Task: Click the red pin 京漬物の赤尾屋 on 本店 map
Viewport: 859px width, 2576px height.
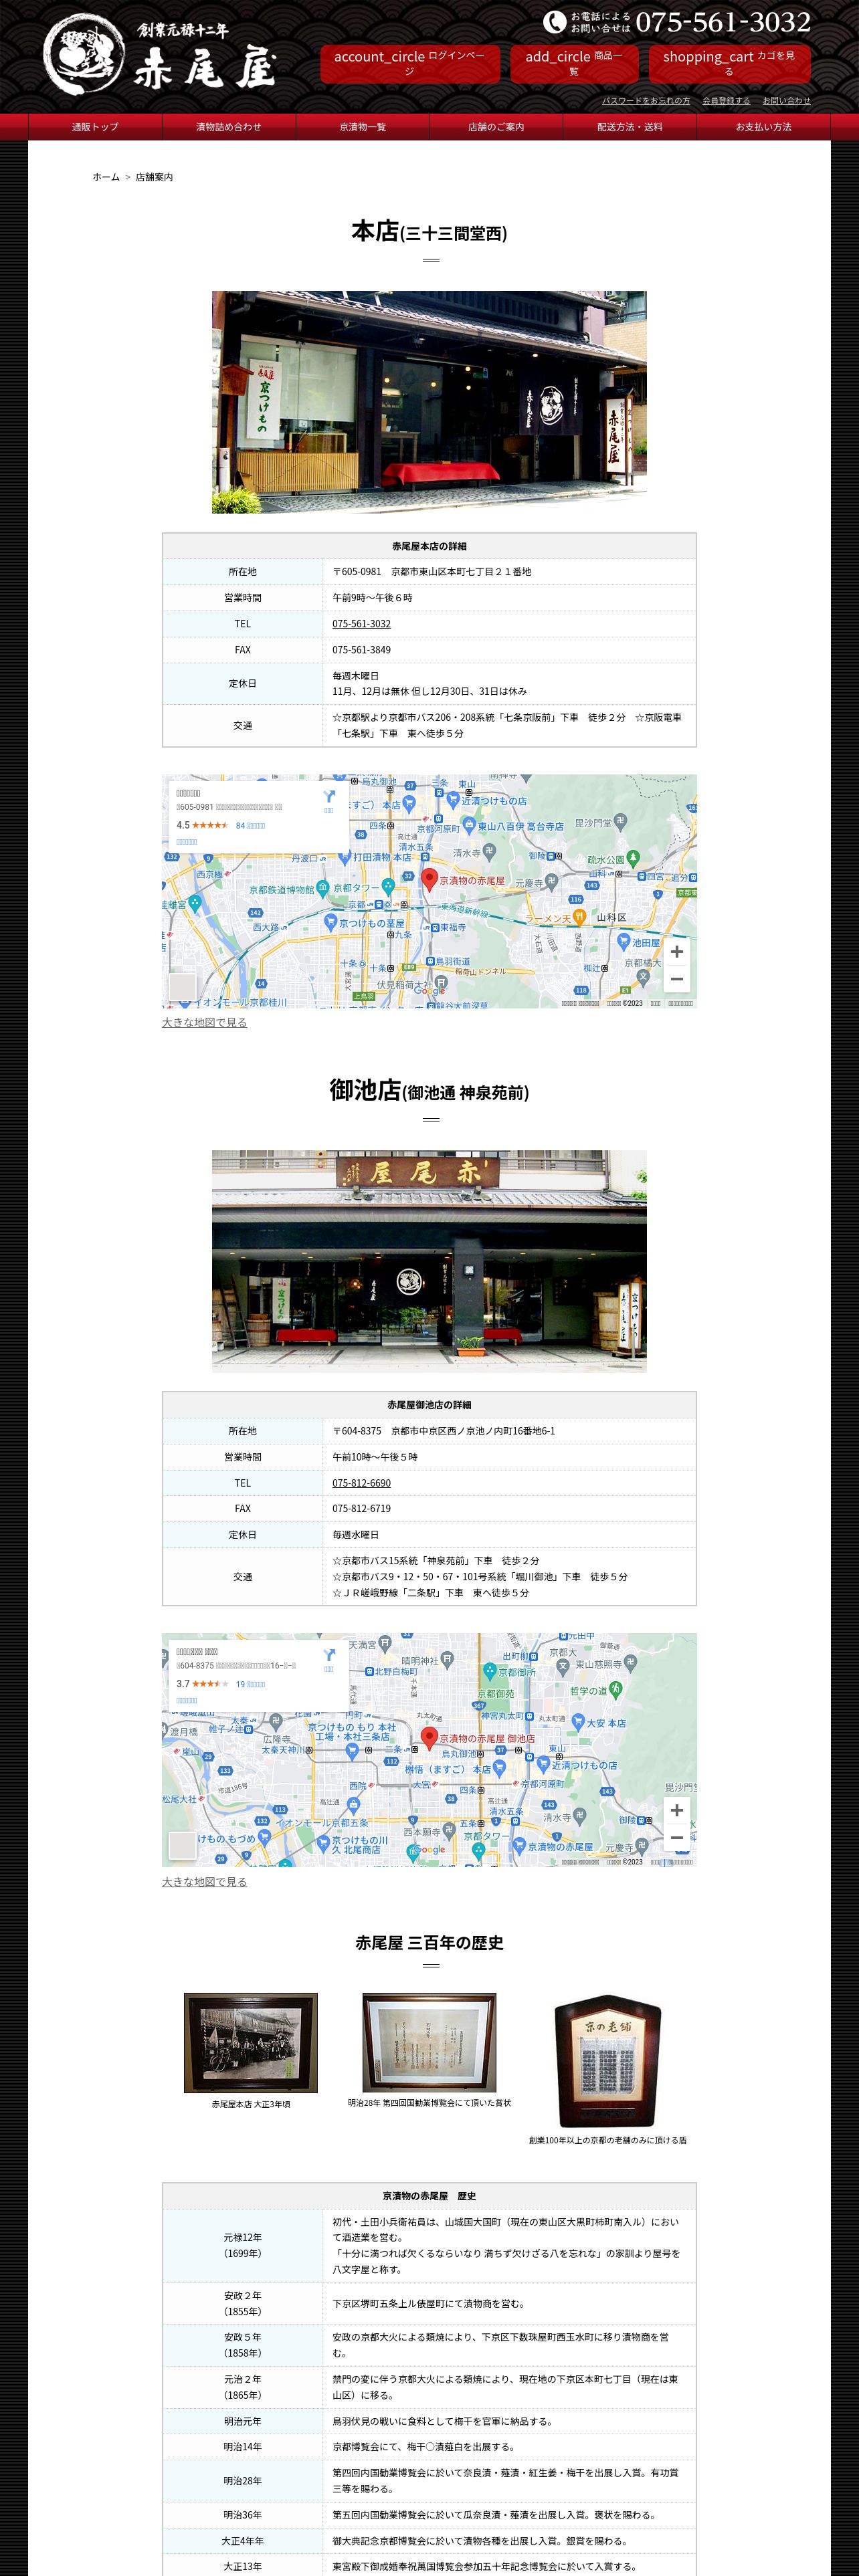Action: [x=429, y=880]
